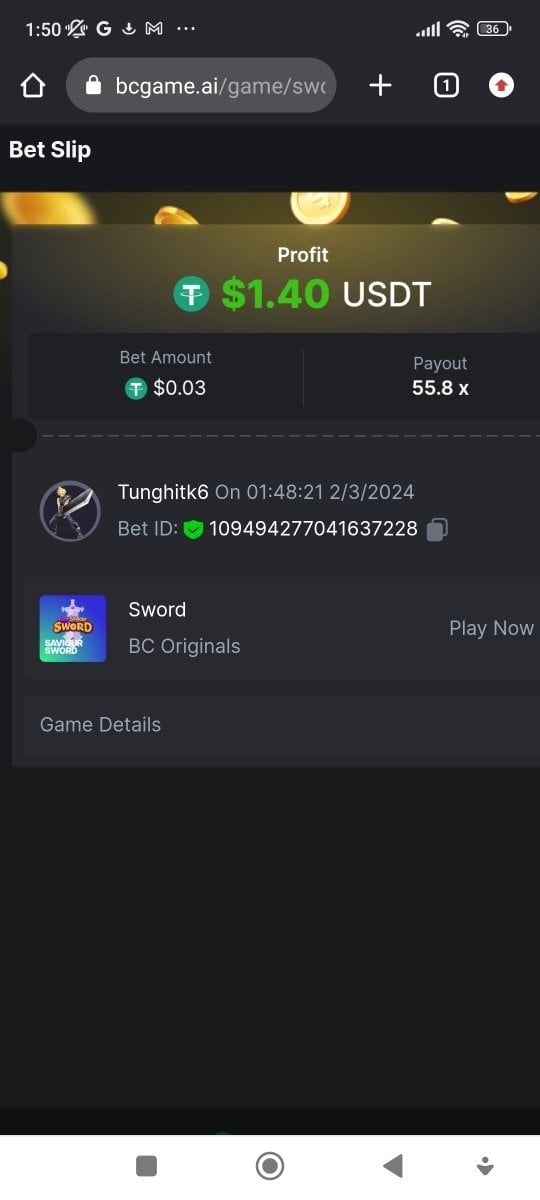Tap the Tether coin icon beside profit
Image resolution: width=540 pixels, height=1200 pixels.
(x=191, y=294)
